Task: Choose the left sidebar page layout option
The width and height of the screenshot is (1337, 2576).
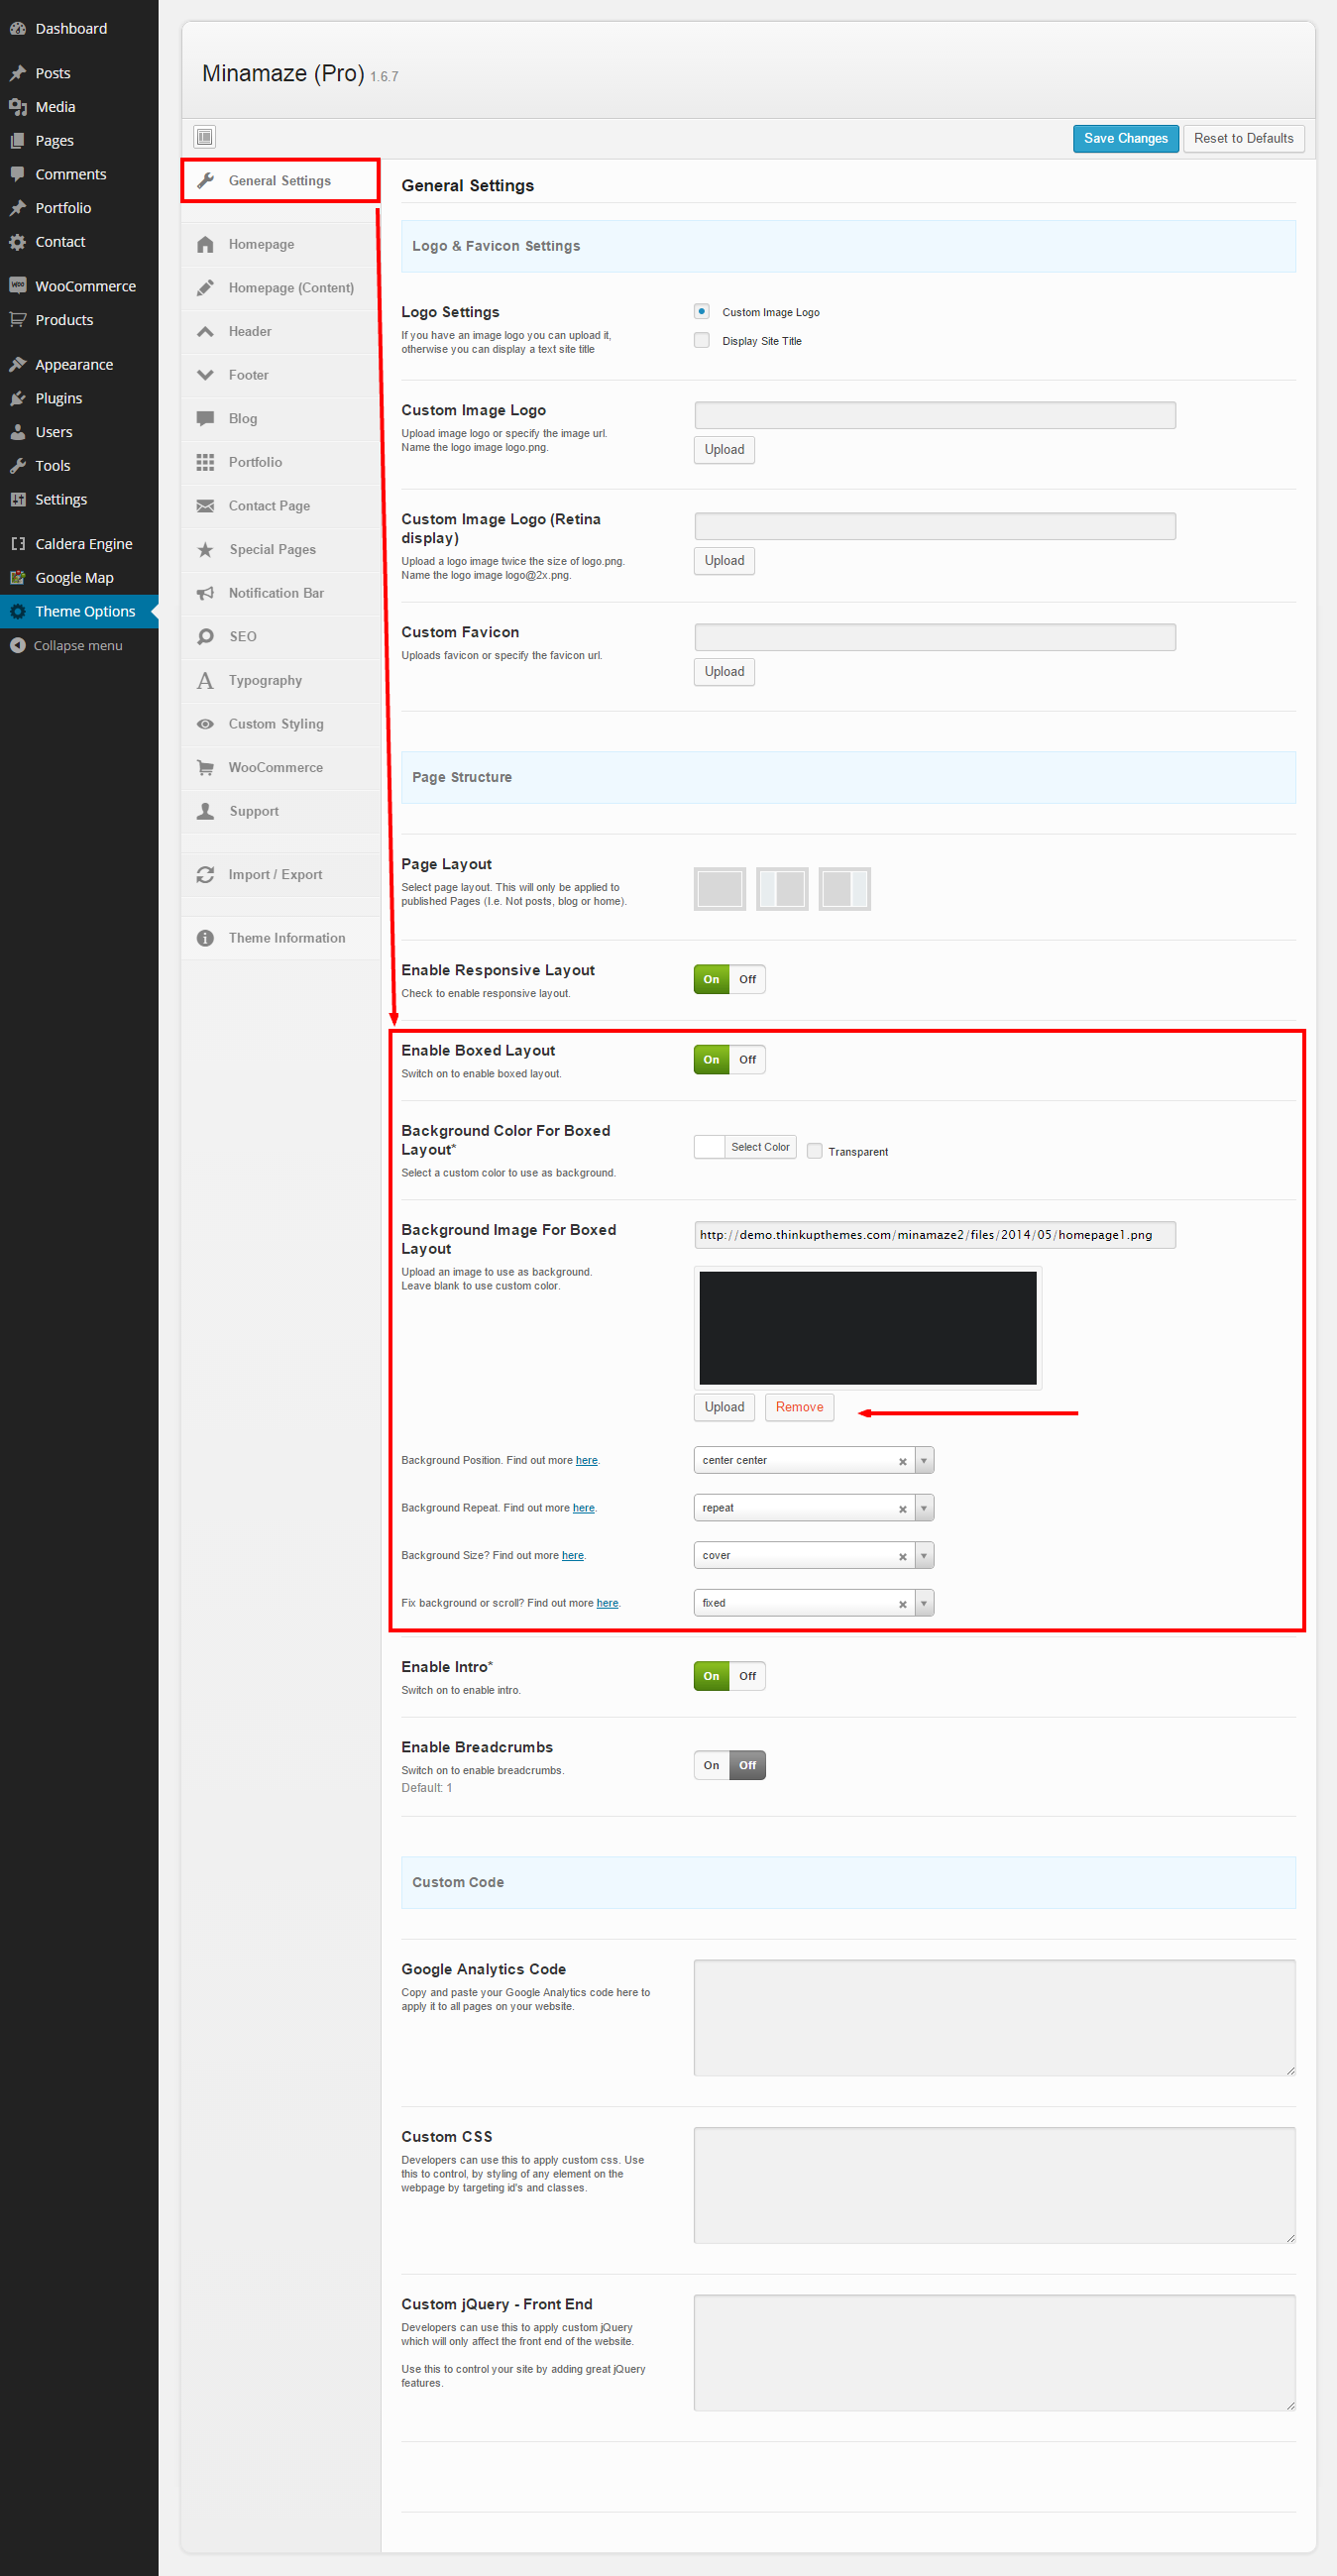Action: coord(782,888)
